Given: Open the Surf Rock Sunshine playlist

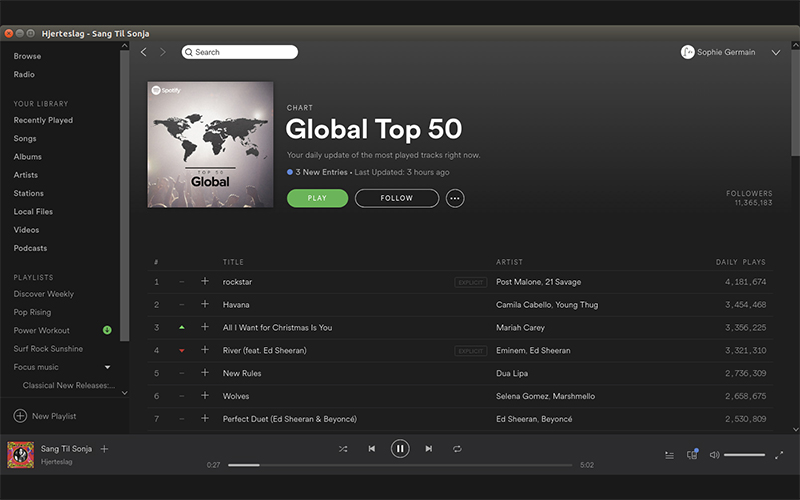Looking at the screenshot, I should click(x=48, y=349).
